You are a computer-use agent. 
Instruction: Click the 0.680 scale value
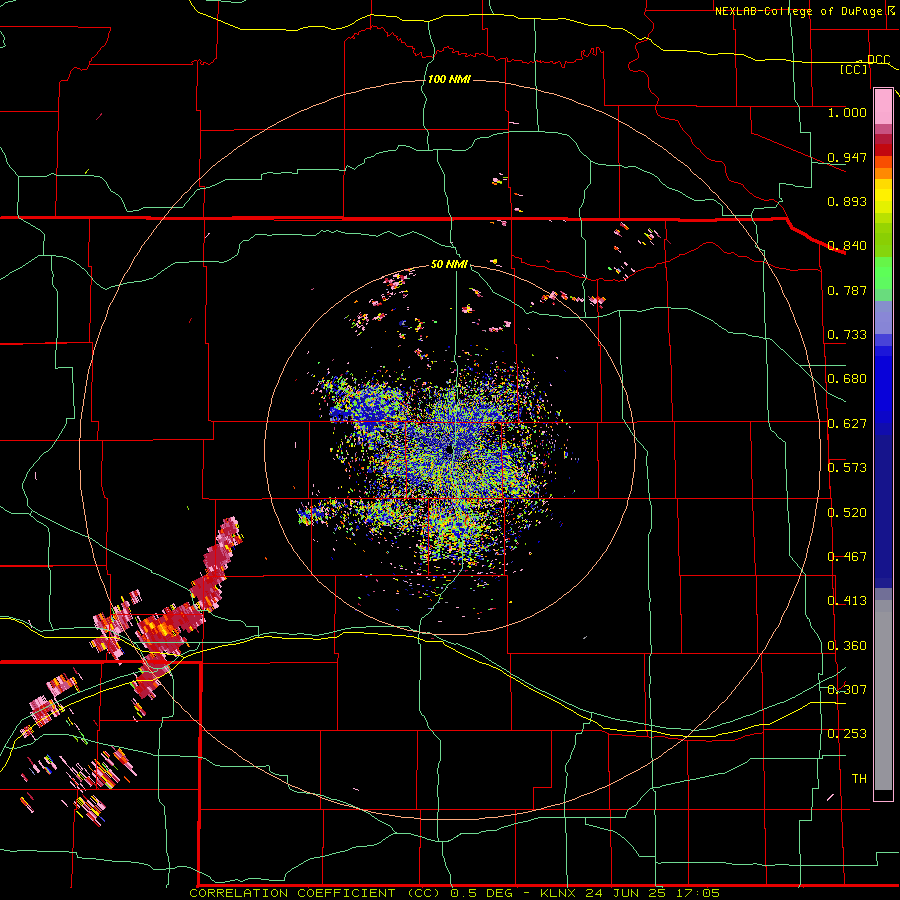pos(847,379)
